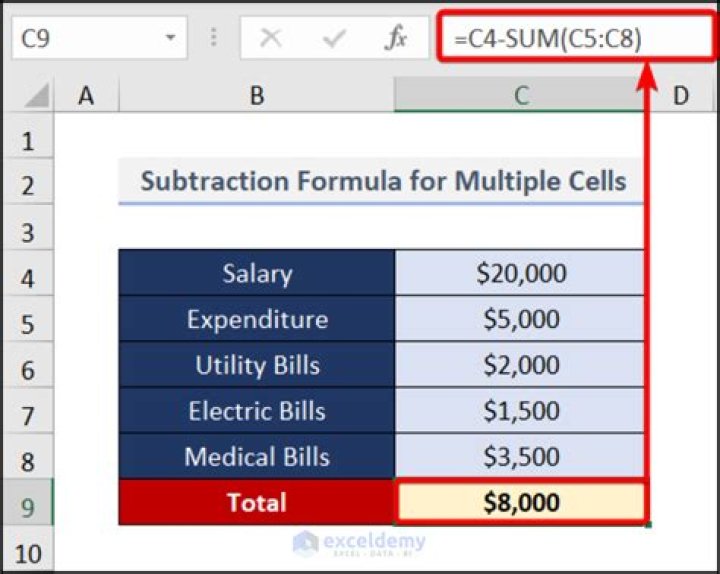Select row 9 header
The width and height of the screenshot is (720, 574).
[28, 502]
